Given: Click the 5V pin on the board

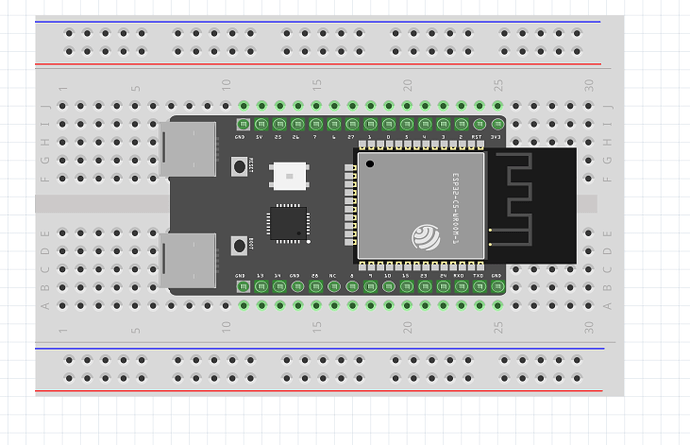Looking at the screenshot, I should pyautogui.click(x=261, y=125).
